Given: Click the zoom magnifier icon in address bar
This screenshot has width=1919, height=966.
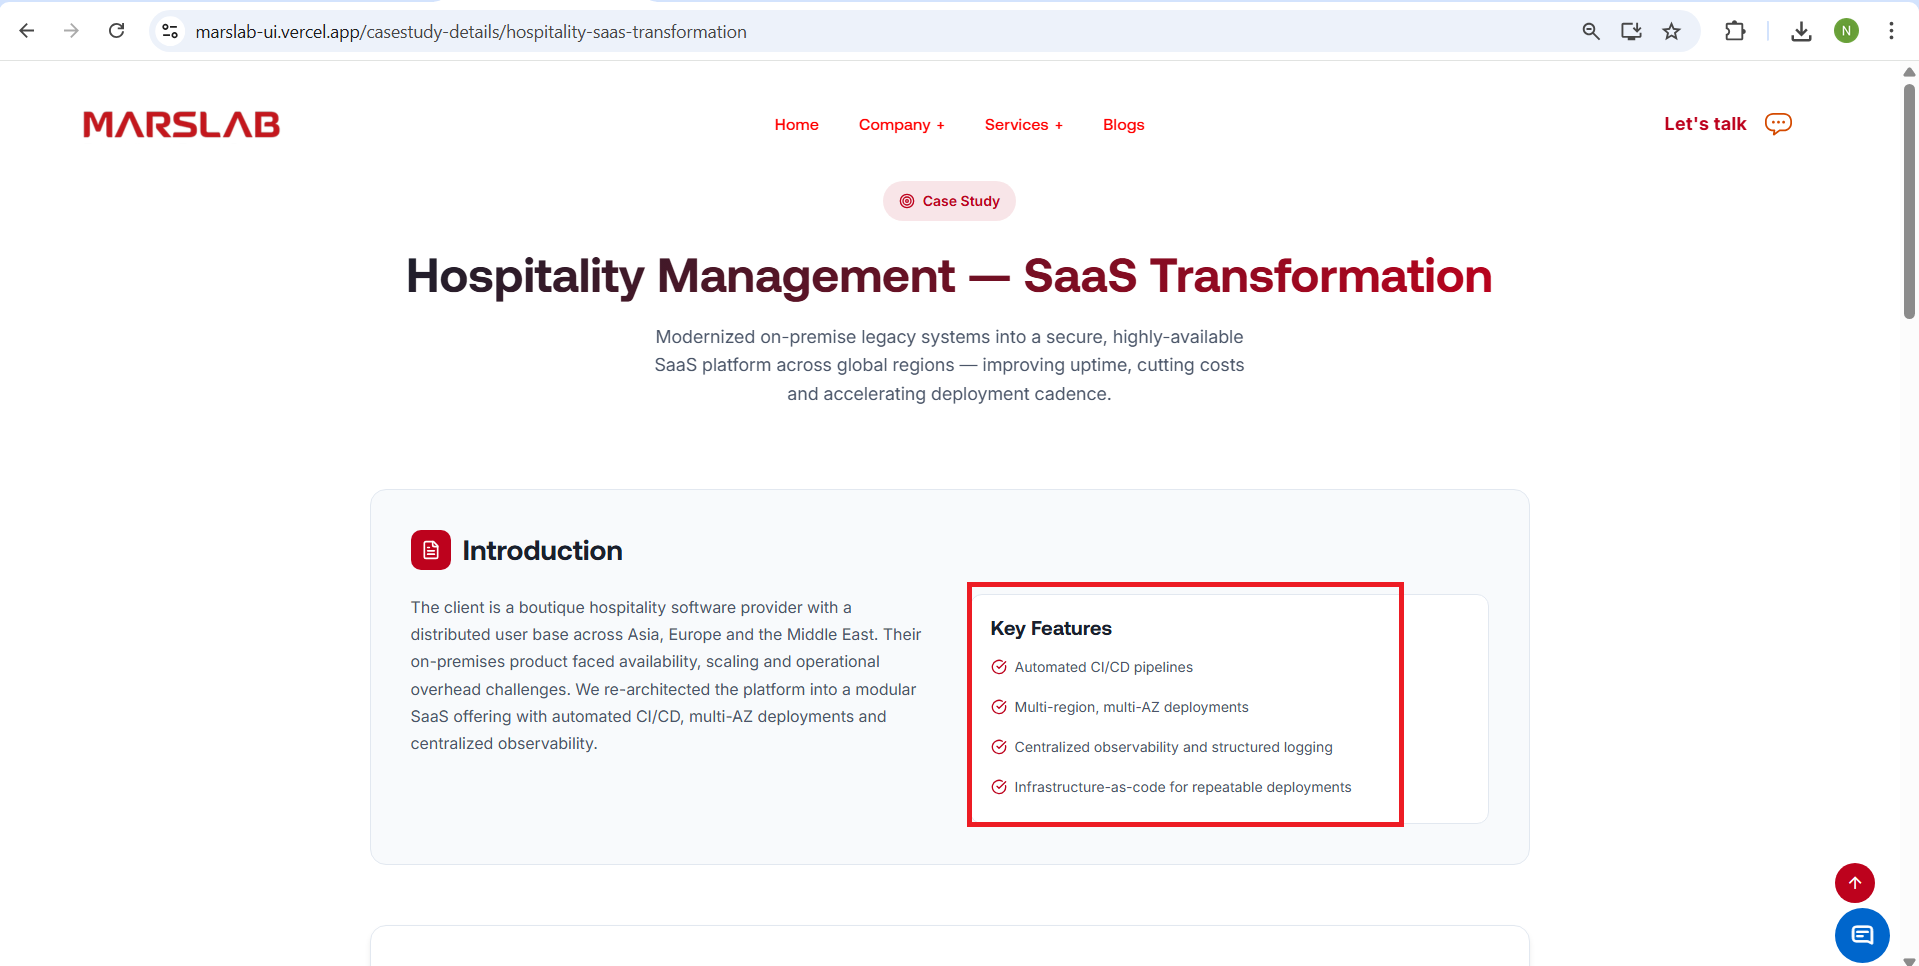Looking at the screenshot, I should (x=1591, y=31).
